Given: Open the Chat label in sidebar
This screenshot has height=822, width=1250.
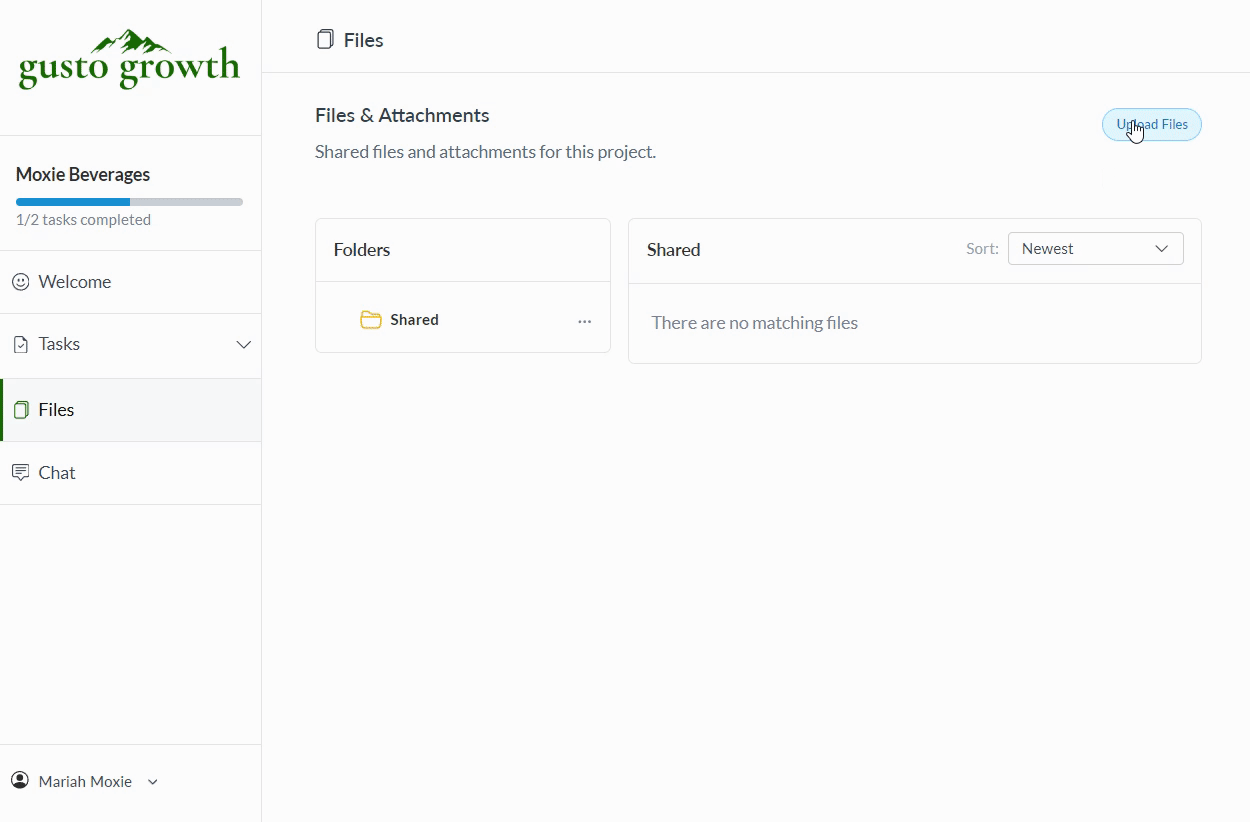Looking at the screenshot, I should point(57,473).
